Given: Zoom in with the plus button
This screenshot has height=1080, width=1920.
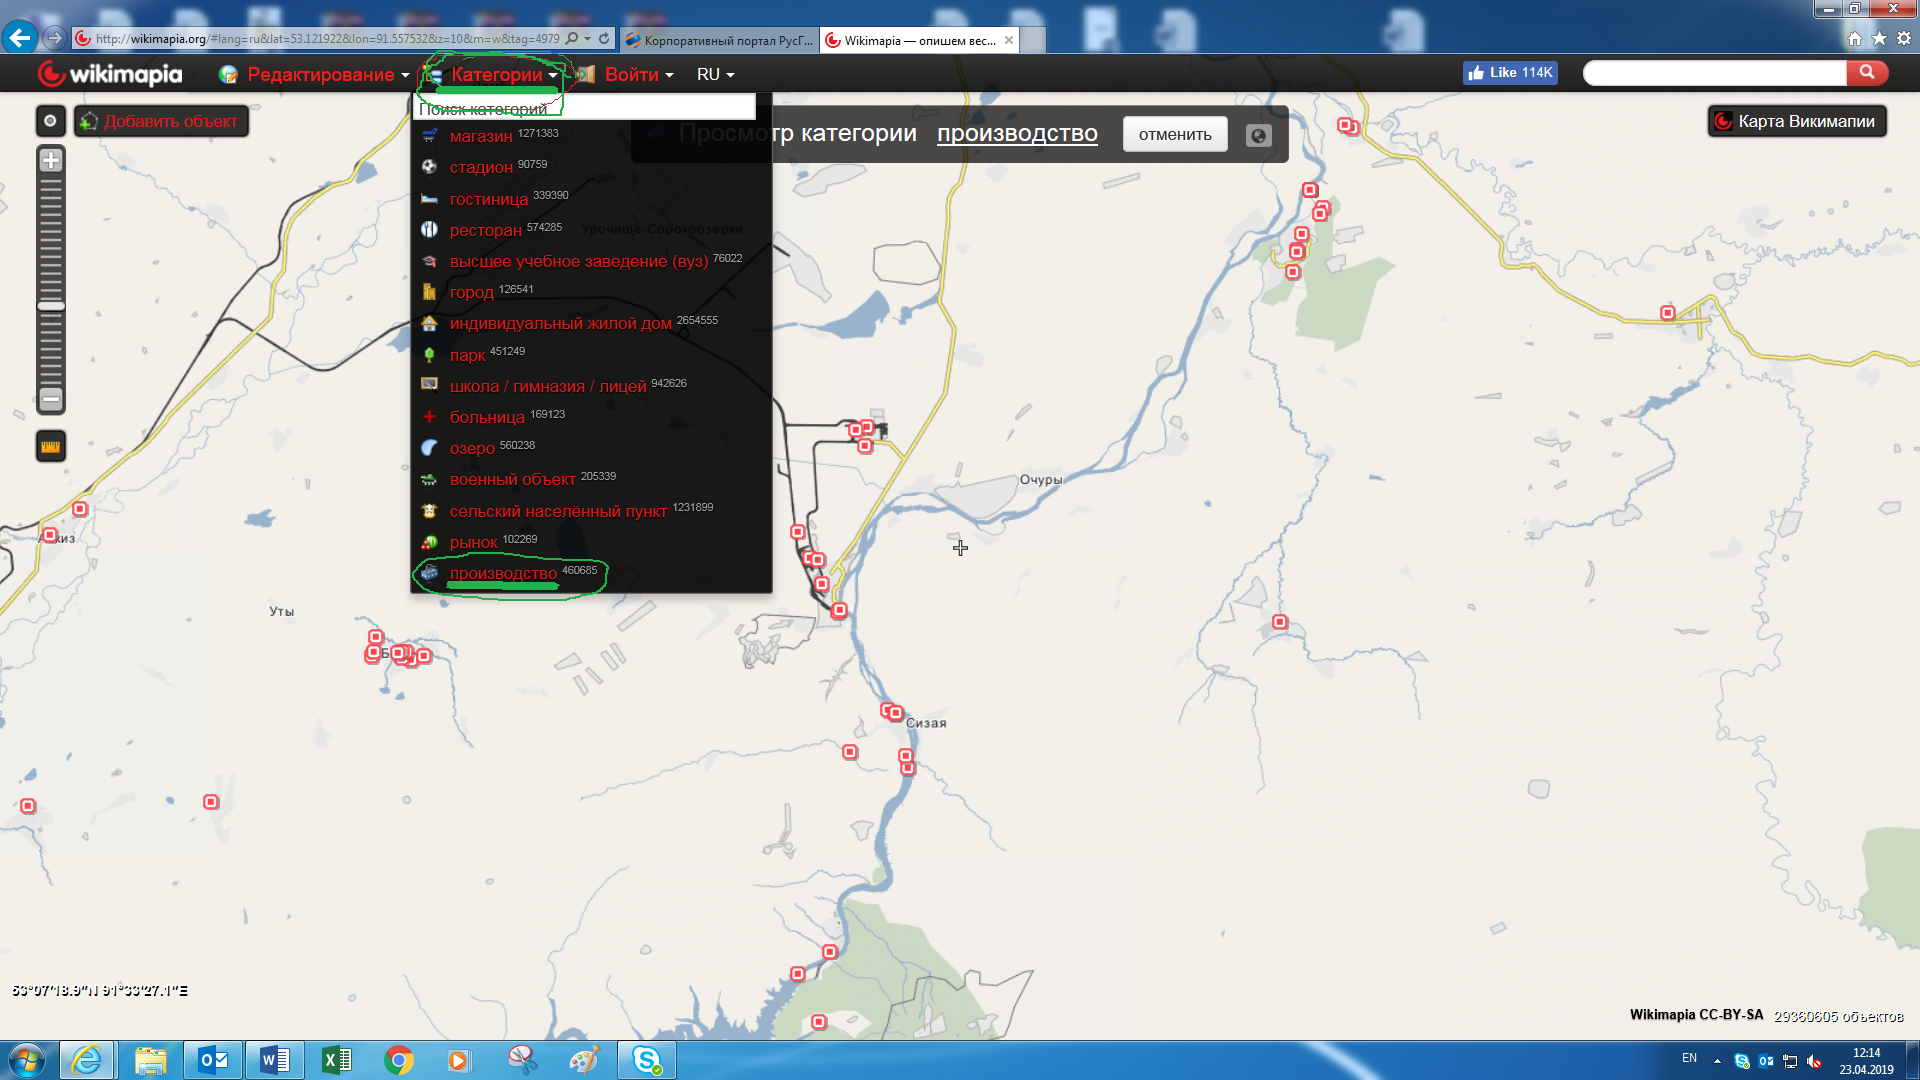Looking at the screenshot, I should (51, 160).
